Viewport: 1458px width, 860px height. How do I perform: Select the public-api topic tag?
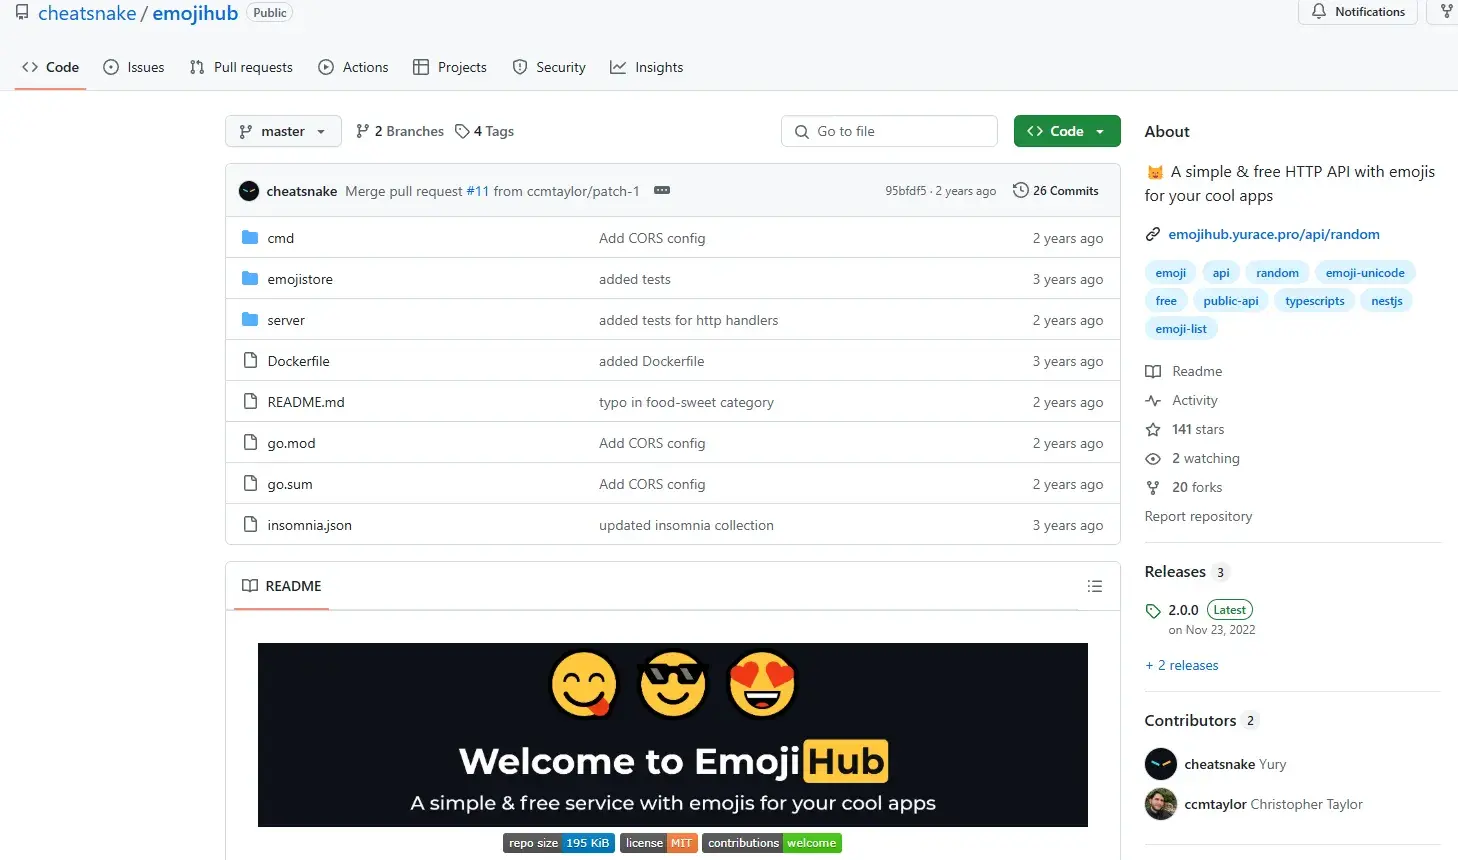click(x=1231, y=301)
